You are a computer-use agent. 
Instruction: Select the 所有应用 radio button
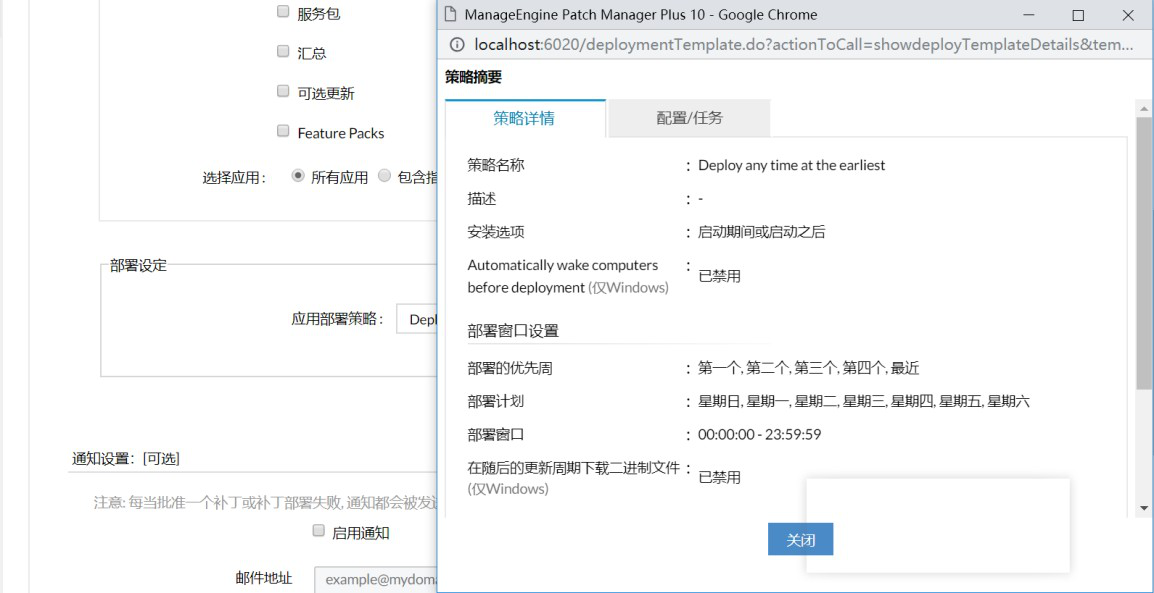tap(298, 177)
